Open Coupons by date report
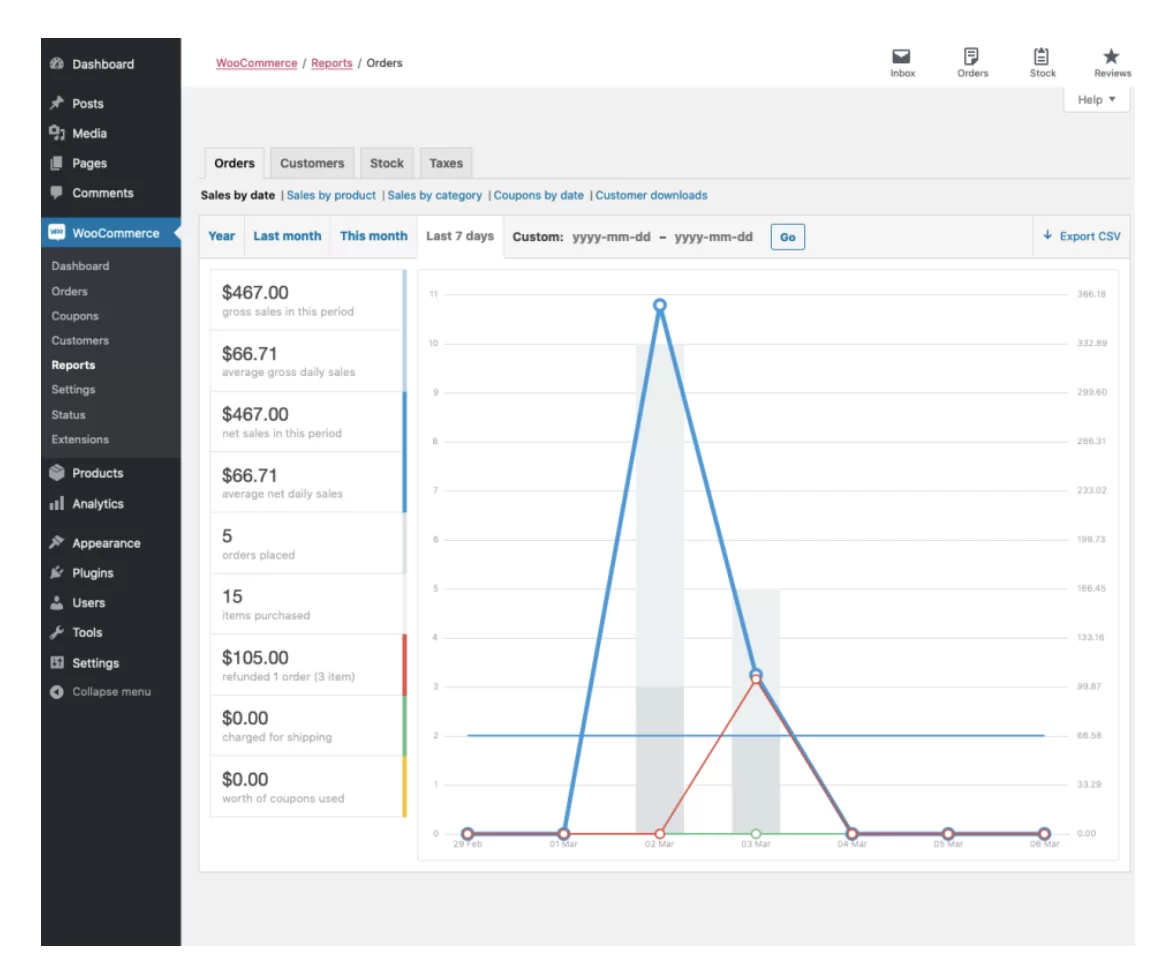 click(539, 196)
